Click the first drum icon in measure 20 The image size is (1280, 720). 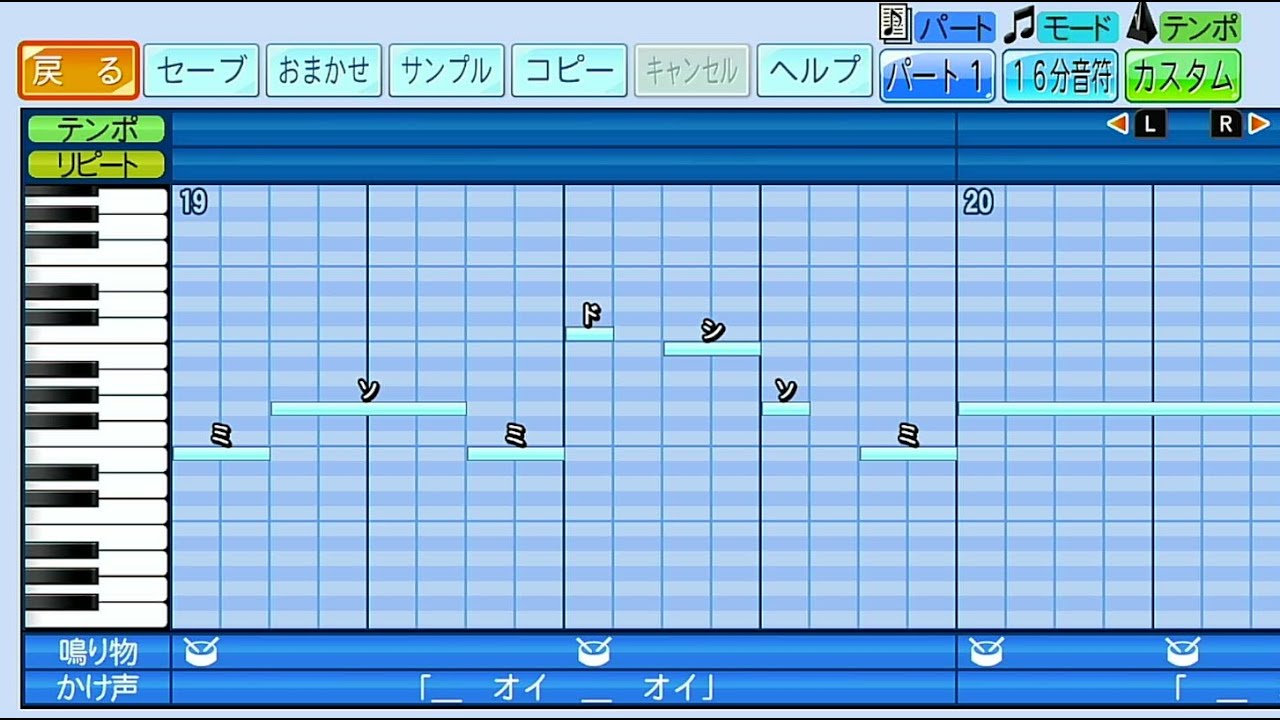987,652
